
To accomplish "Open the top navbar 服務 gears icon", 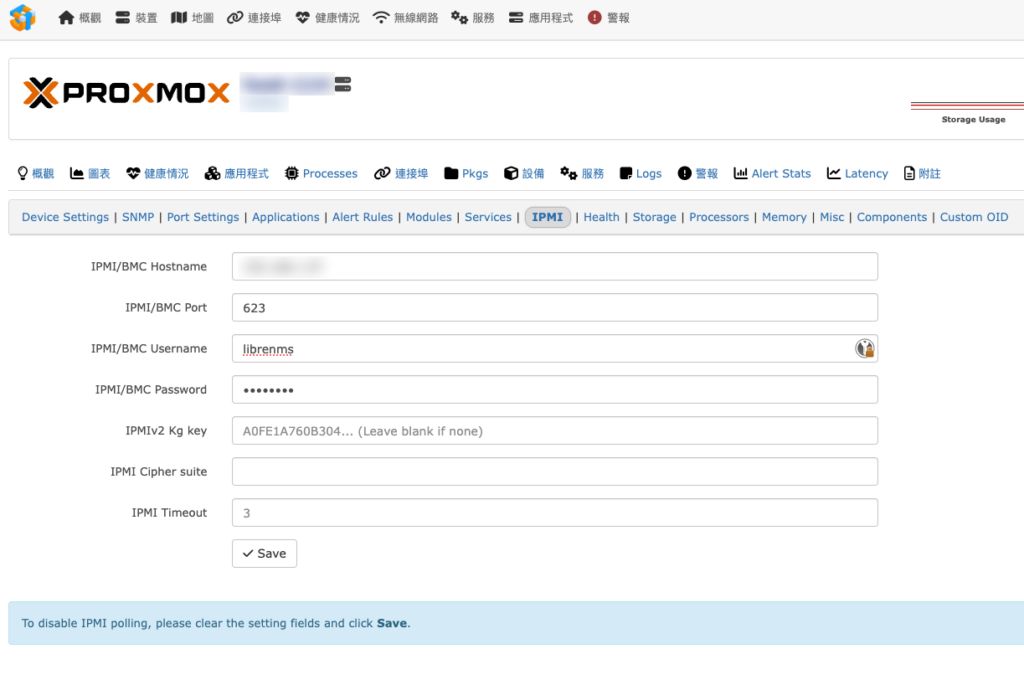I will click(x=459, y=18).
